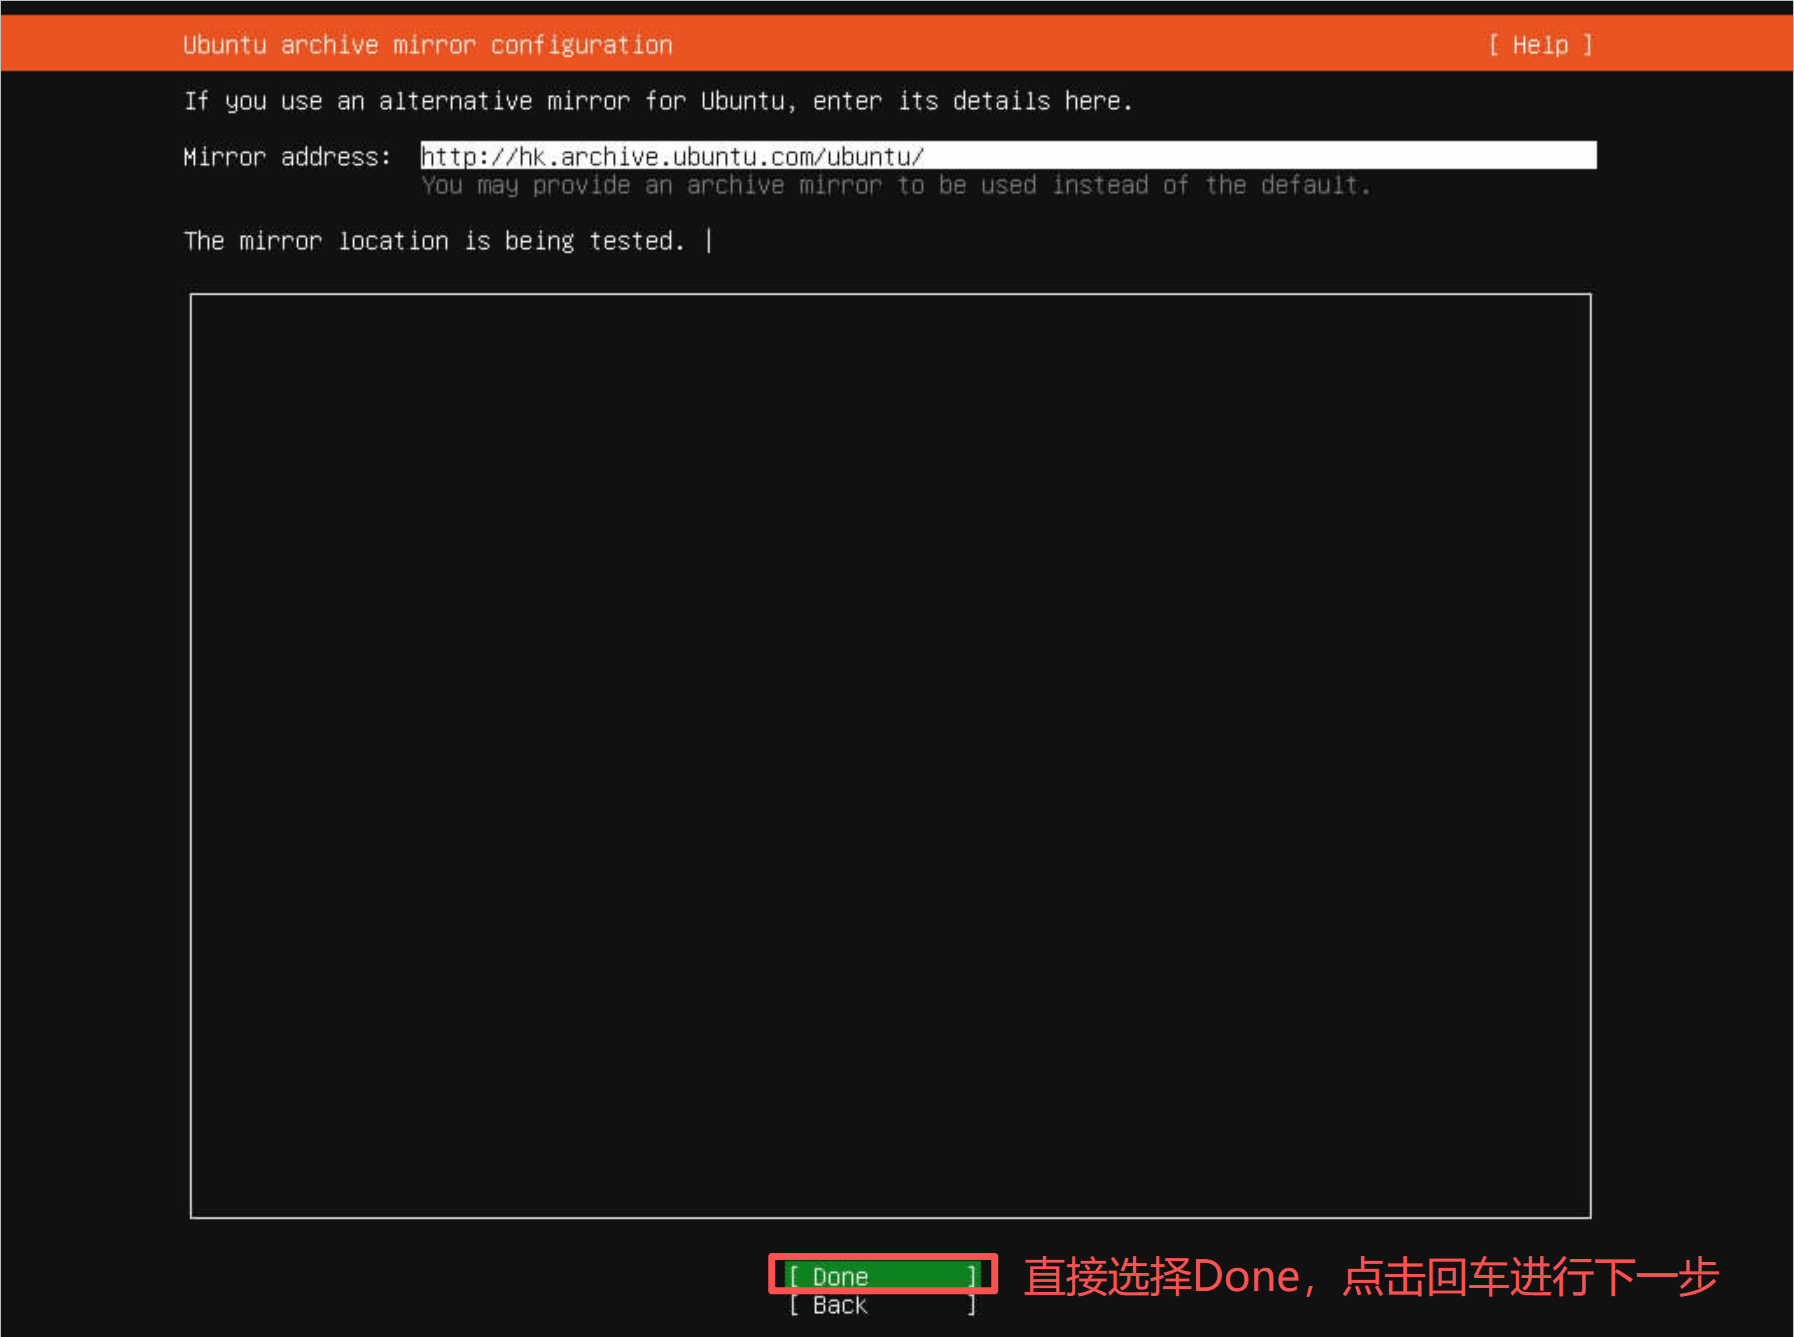Click the mirror location being tested status text

433,241
